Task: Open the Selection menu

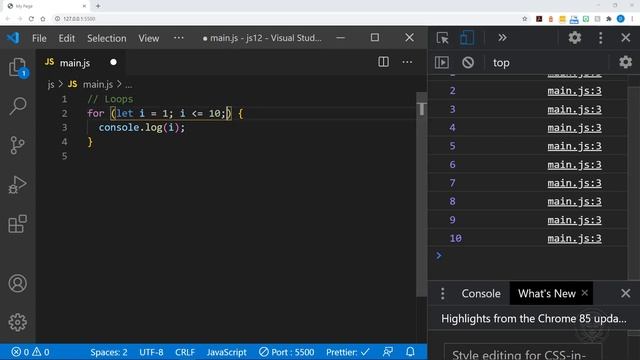Action: coord(107,38)
